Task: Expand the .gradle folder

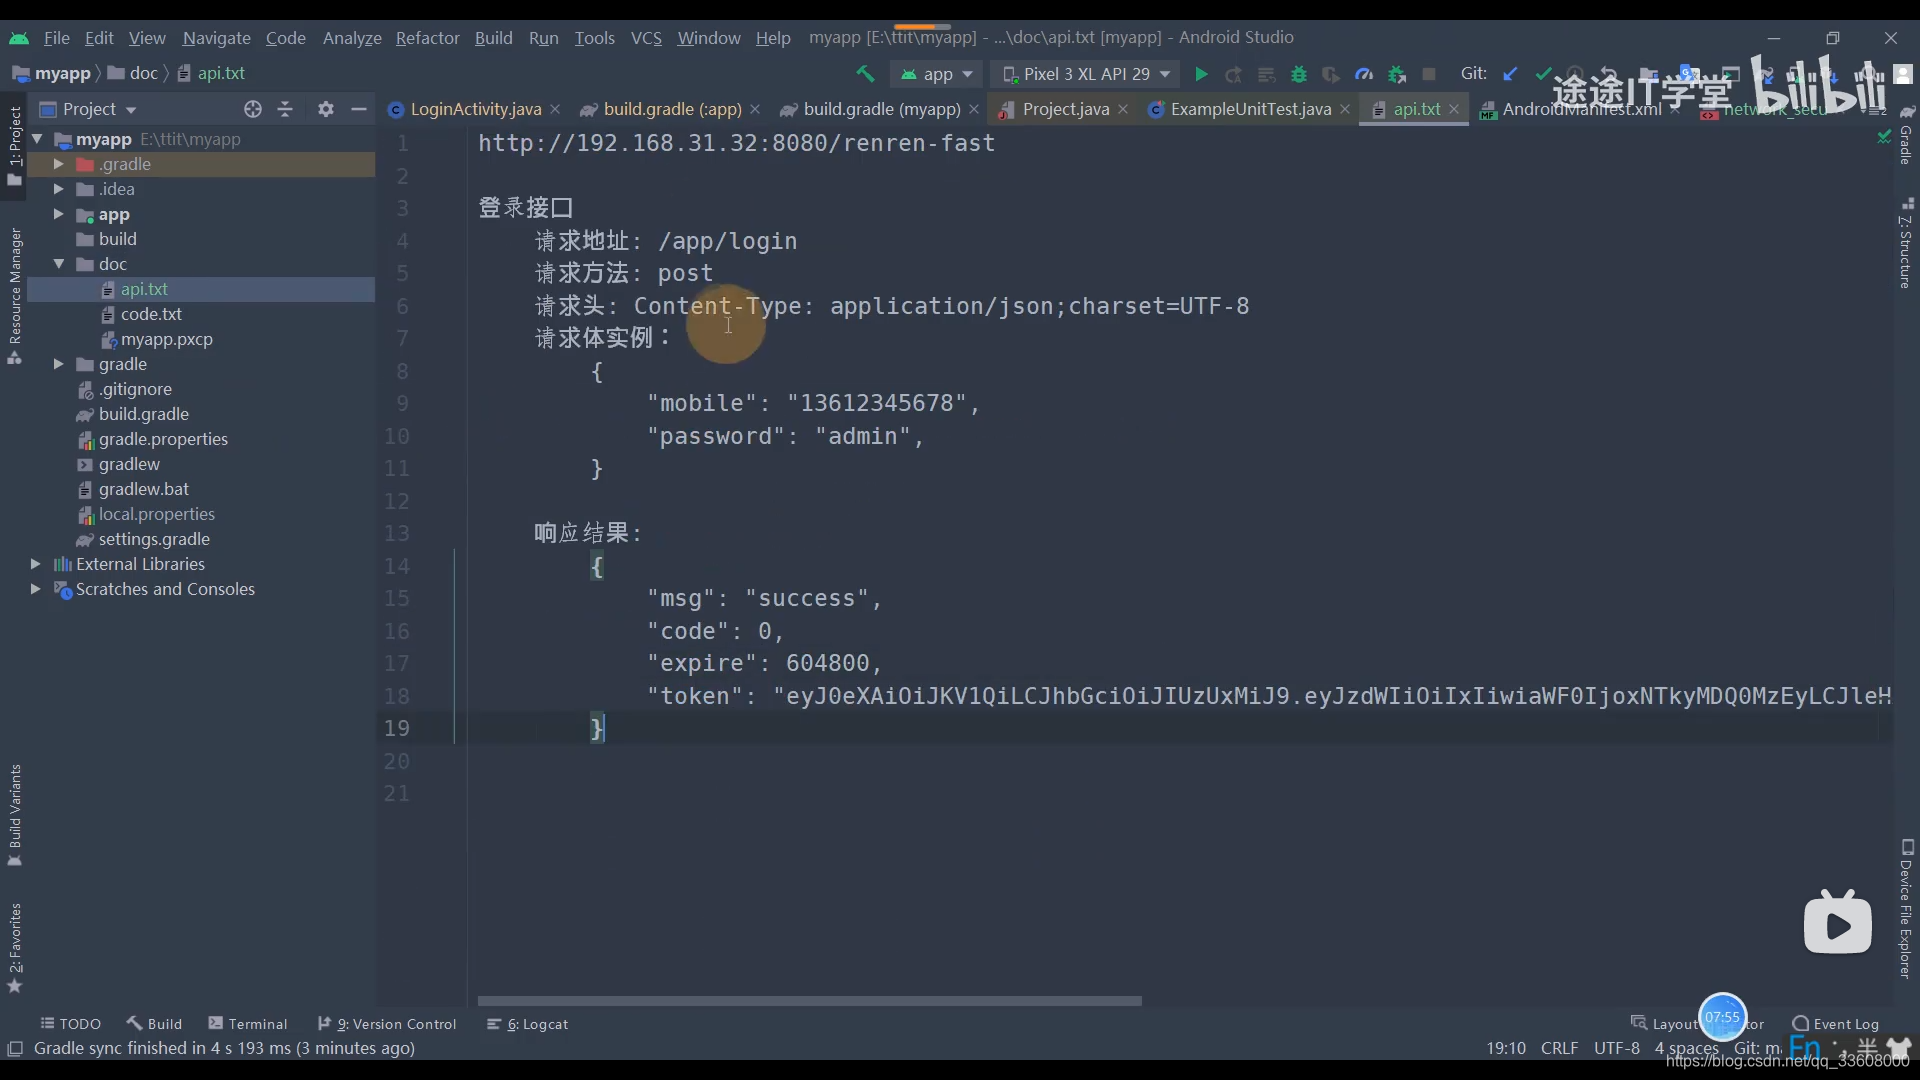Action: click(x=58, y=164)
